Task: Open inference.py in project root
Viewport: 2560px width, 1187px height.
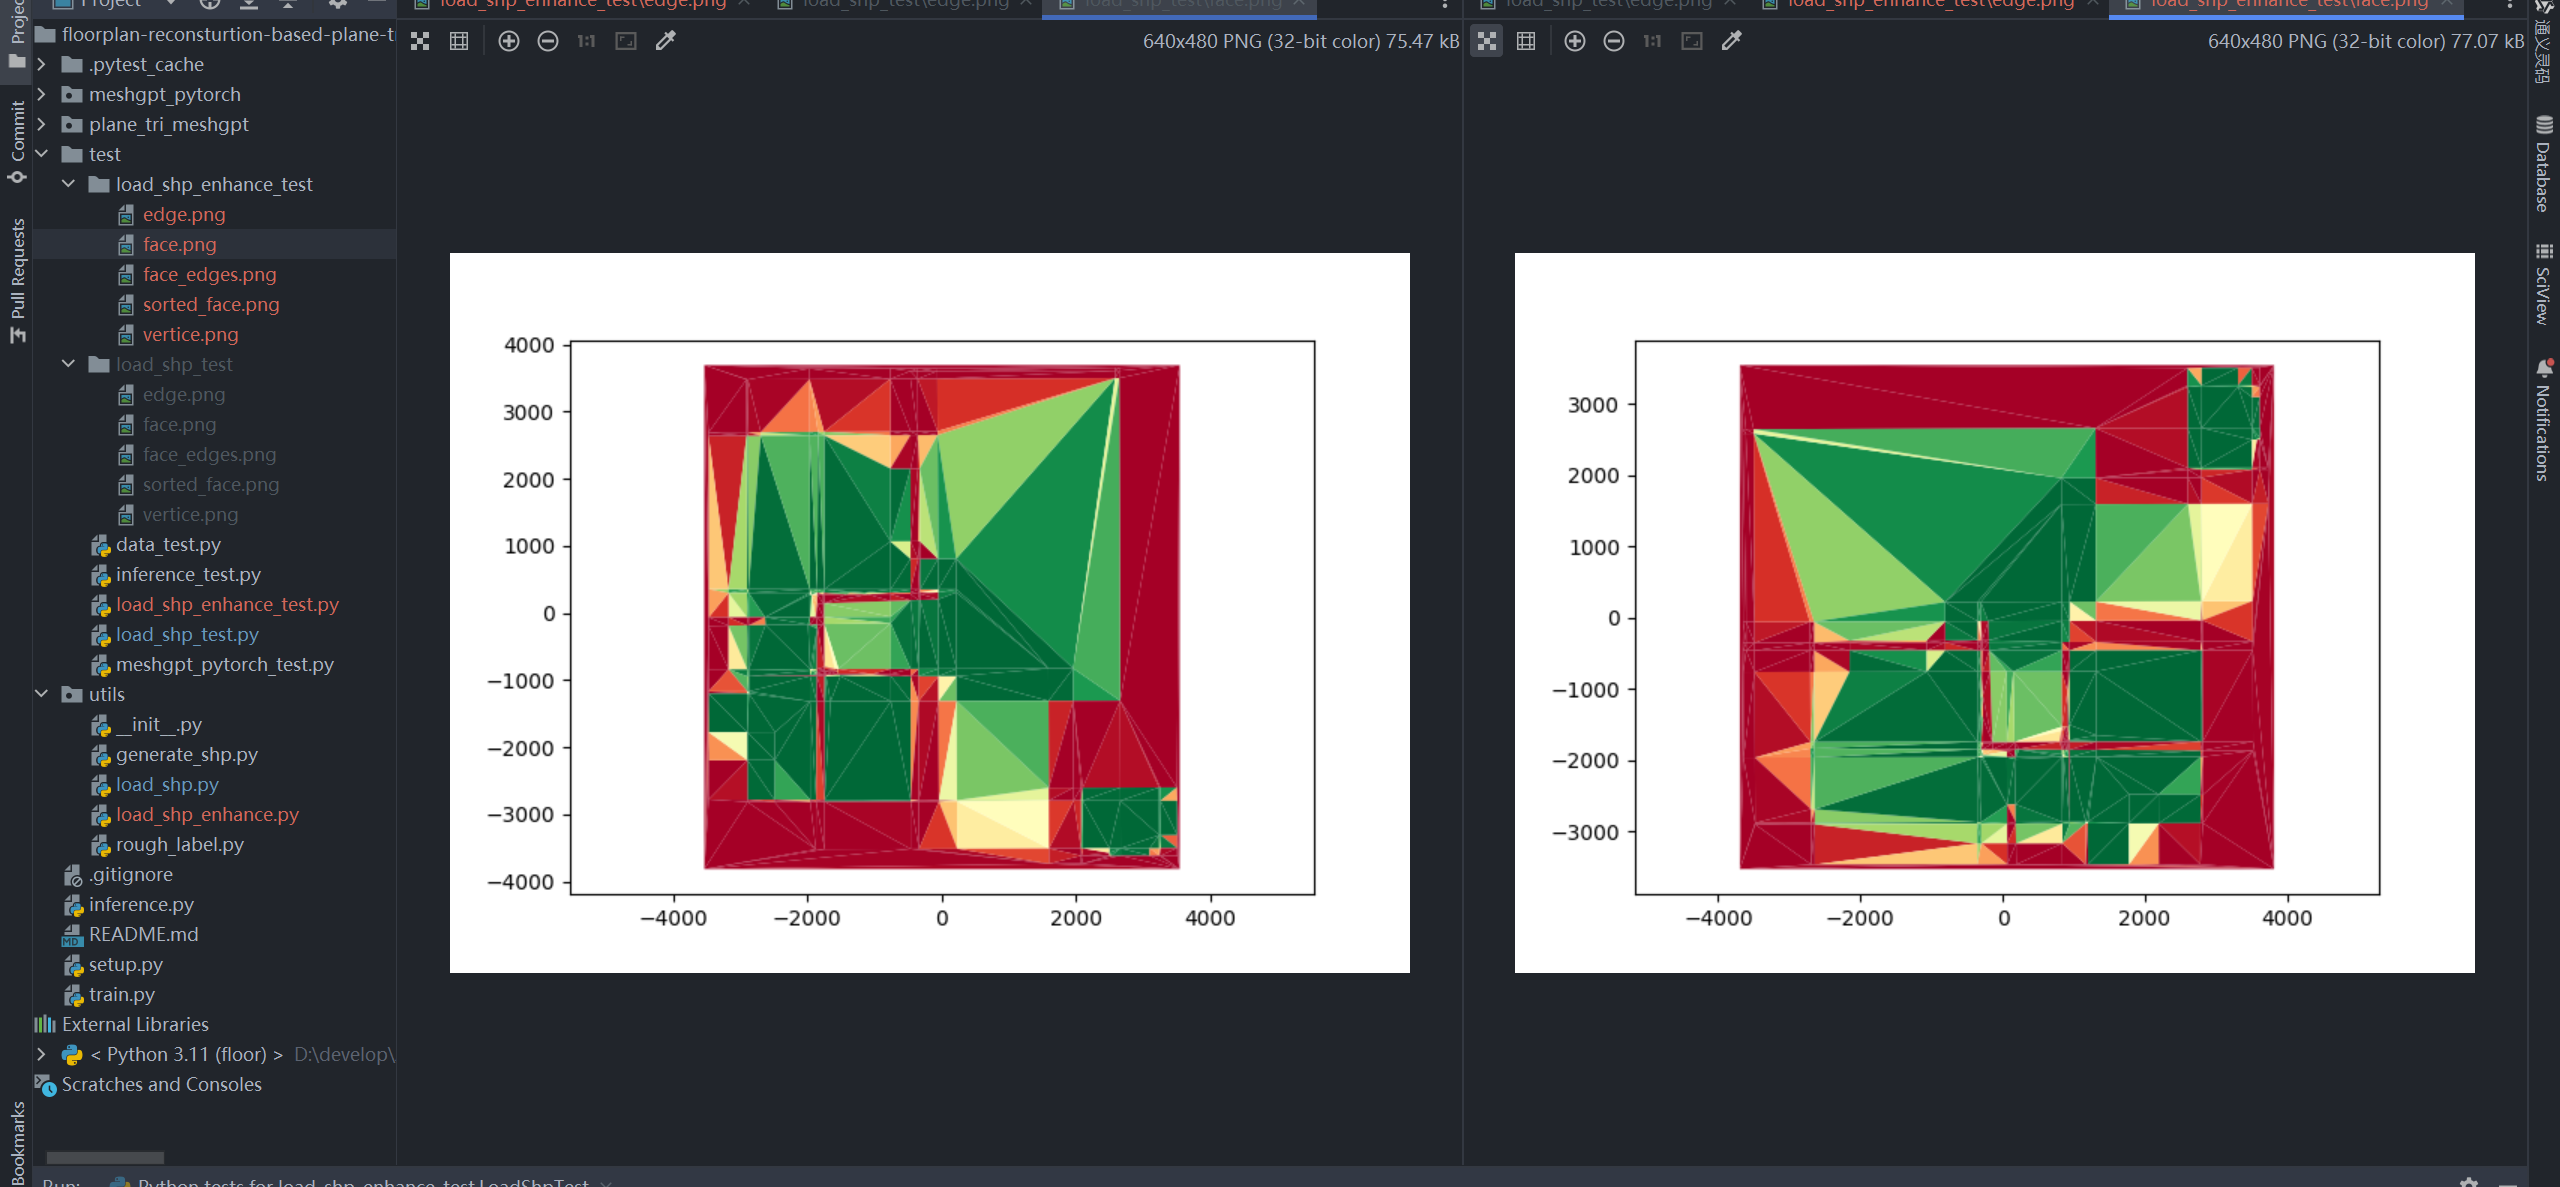Action: pyautogui.click(x=141, y=904)
